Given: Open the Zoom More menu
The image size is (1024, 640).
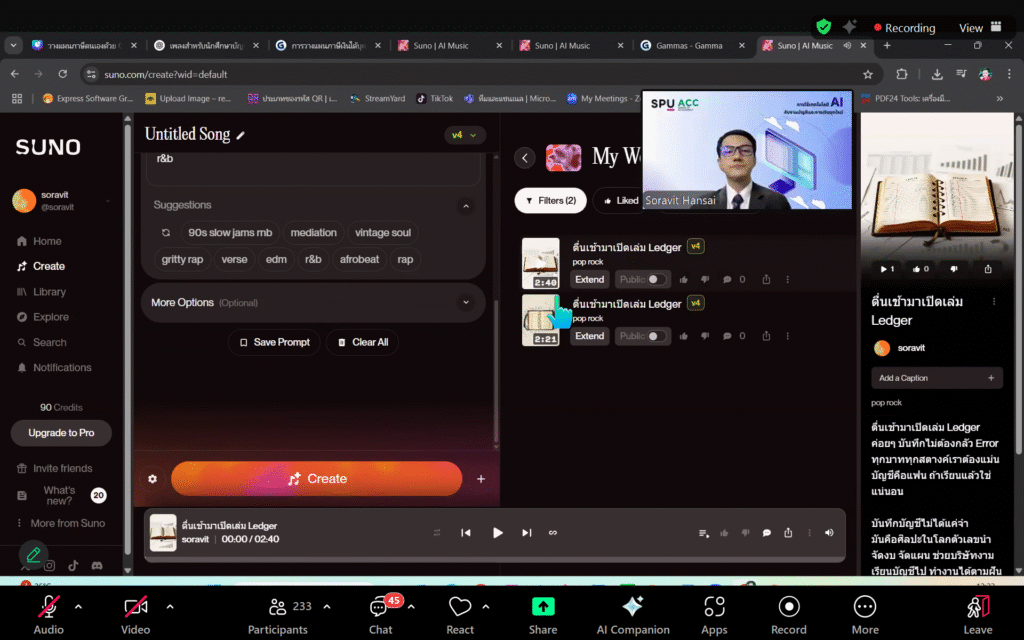Looking at the screenshot, I should [x=865, y=615].
